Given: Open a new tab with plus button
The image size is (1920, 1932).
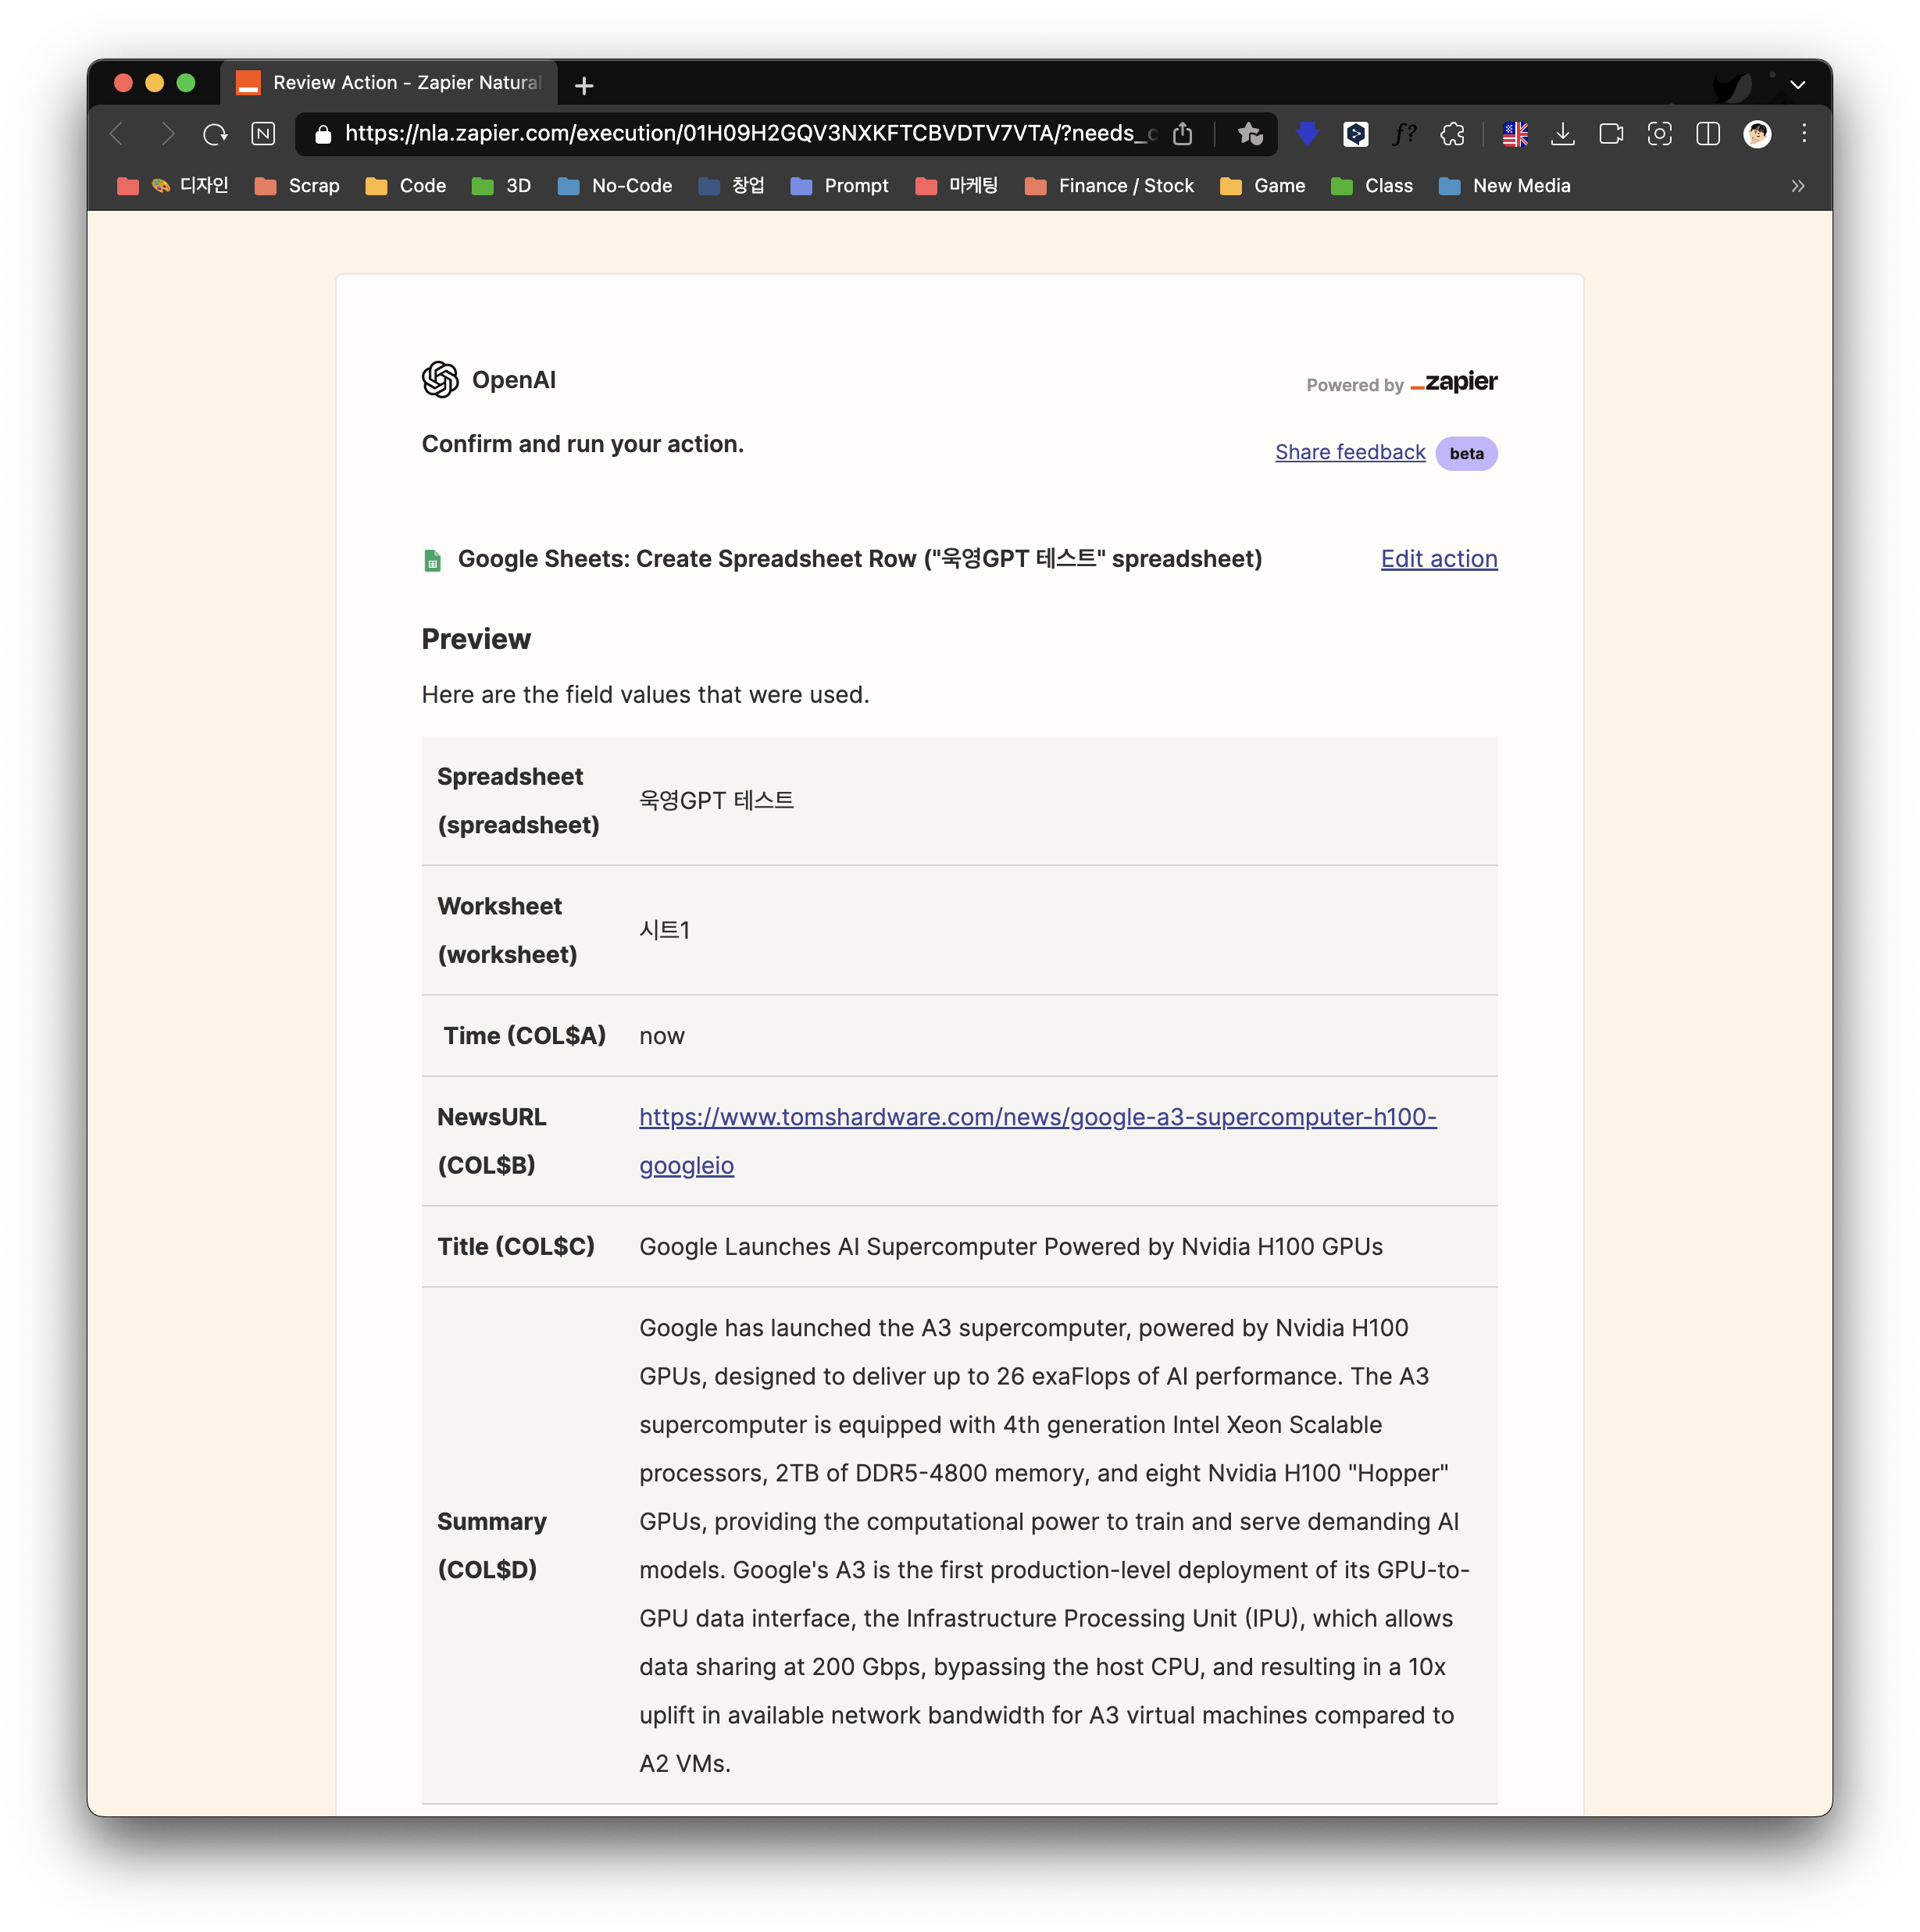Looking at the screenshot, I should coord(585,86).
